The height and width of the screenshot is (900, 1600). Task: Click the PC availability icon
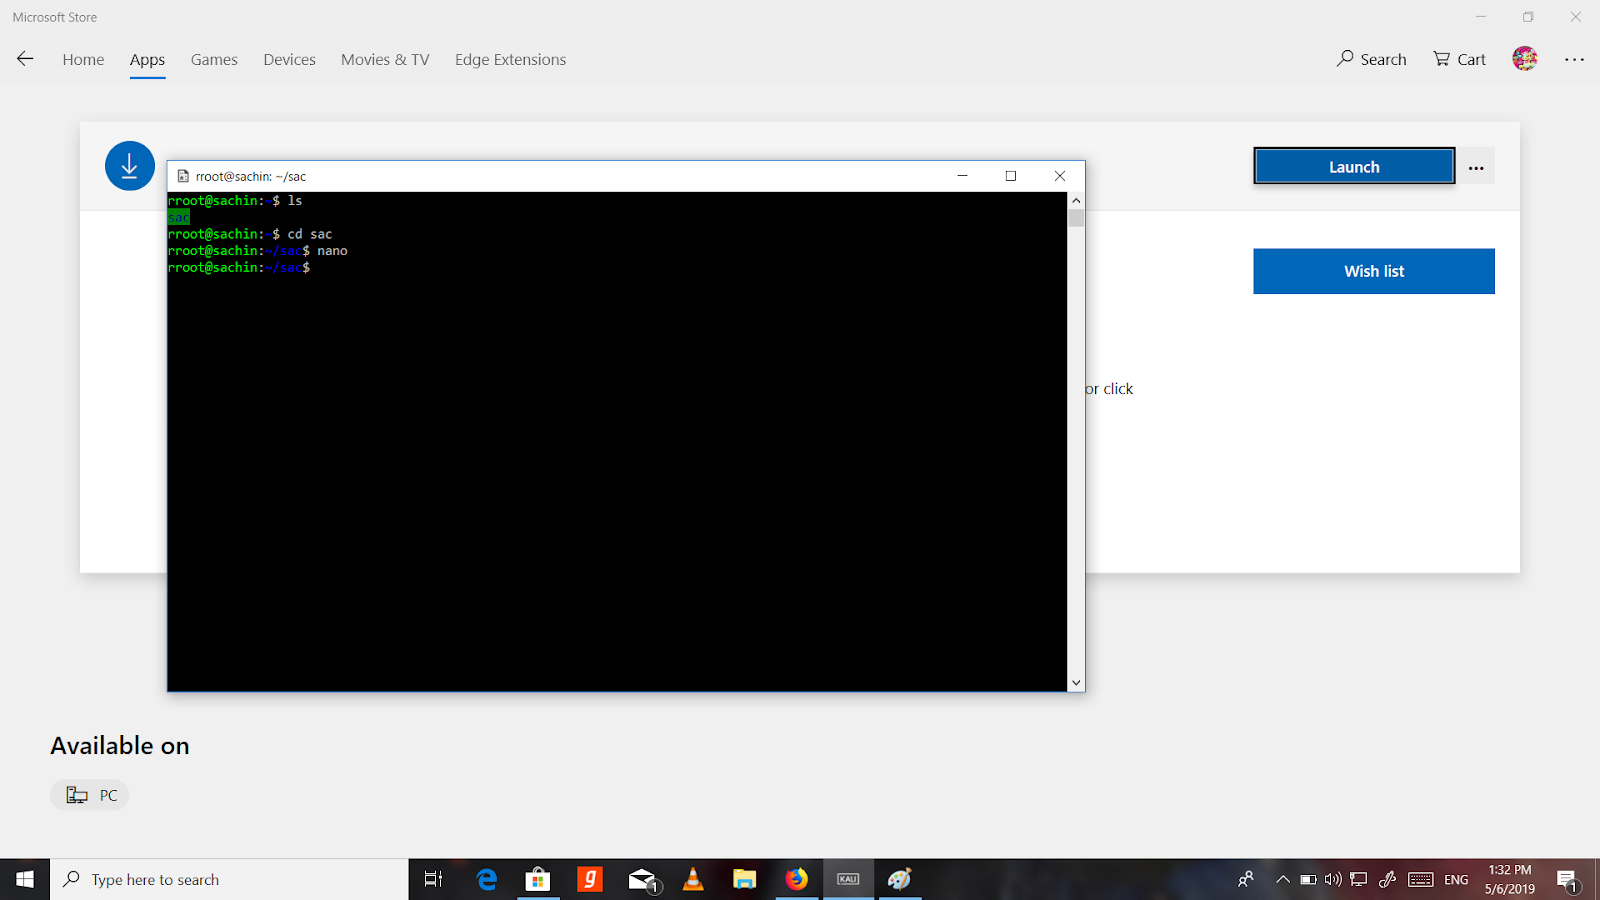pyautogui.click(x=76, y=794)
